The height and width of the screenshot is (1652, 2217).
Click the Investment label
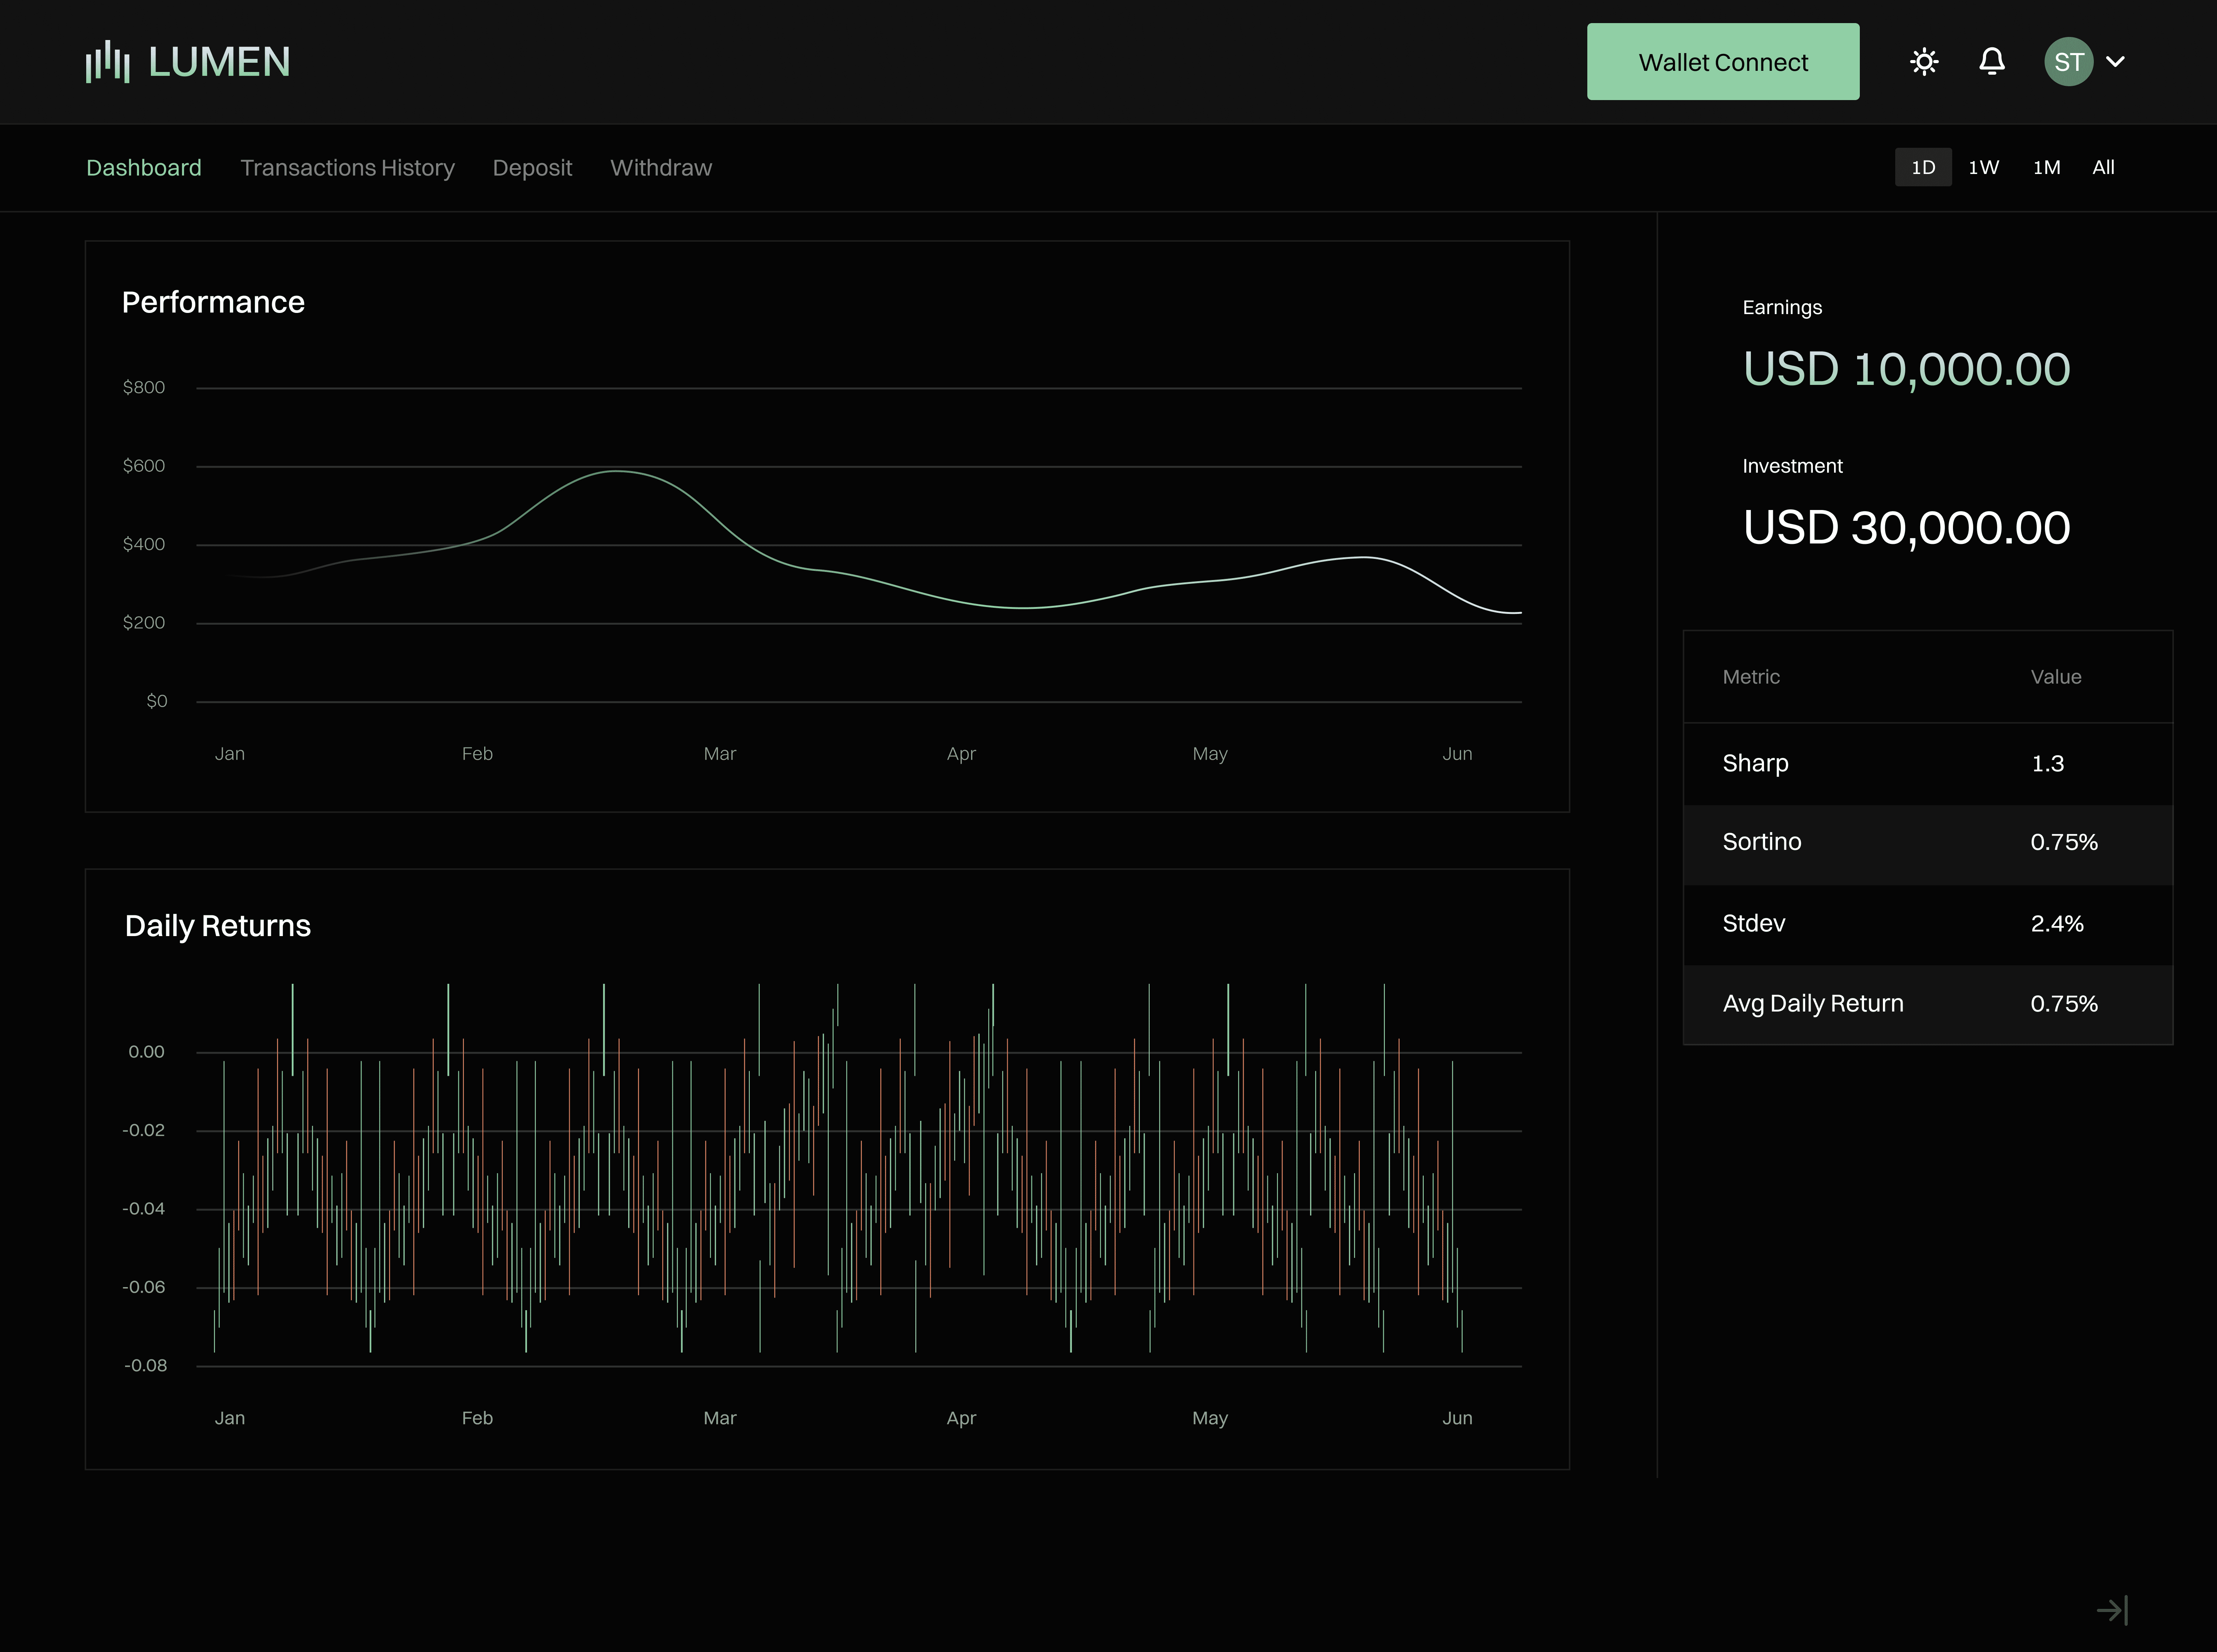pos(1792,466)
